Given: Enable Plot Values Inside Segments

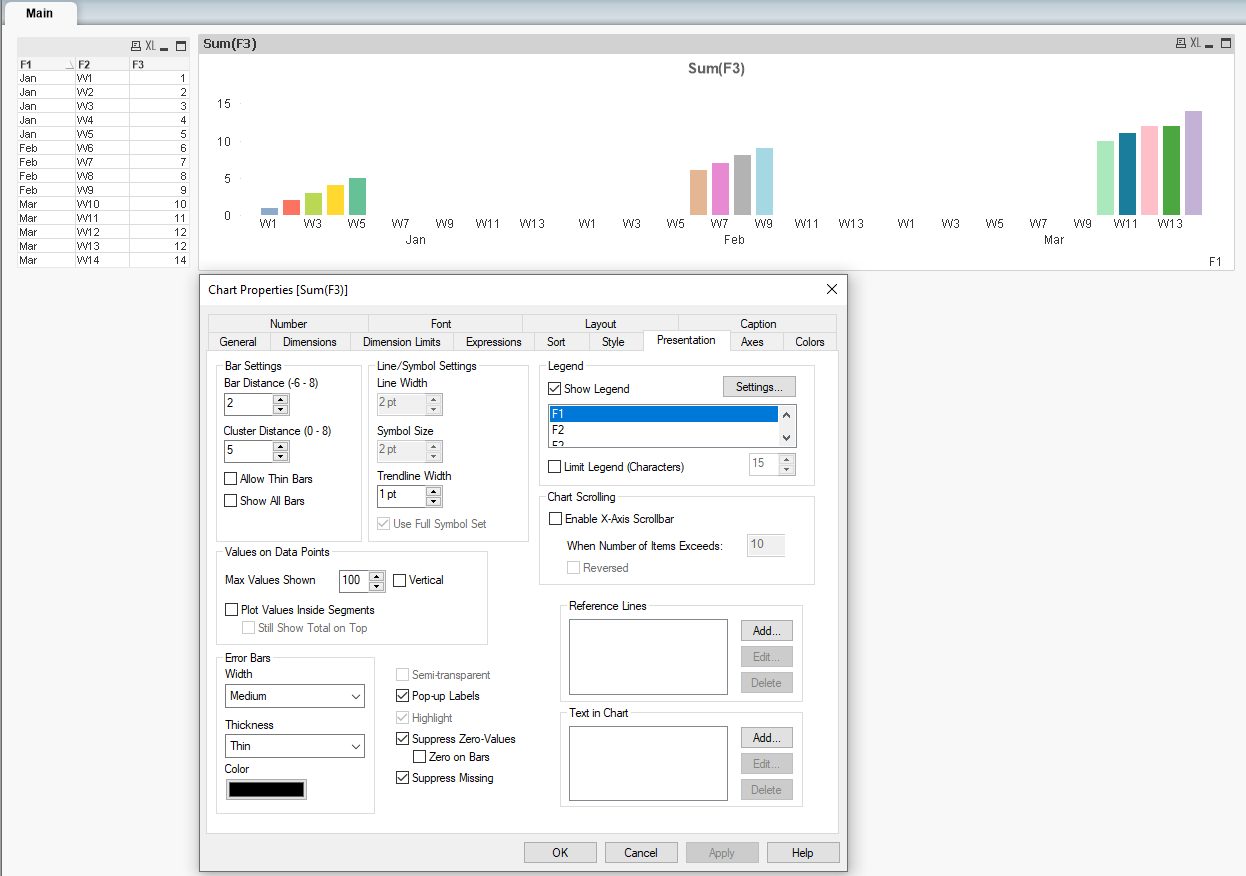Looking at the screenshot, I should (232, 610).
